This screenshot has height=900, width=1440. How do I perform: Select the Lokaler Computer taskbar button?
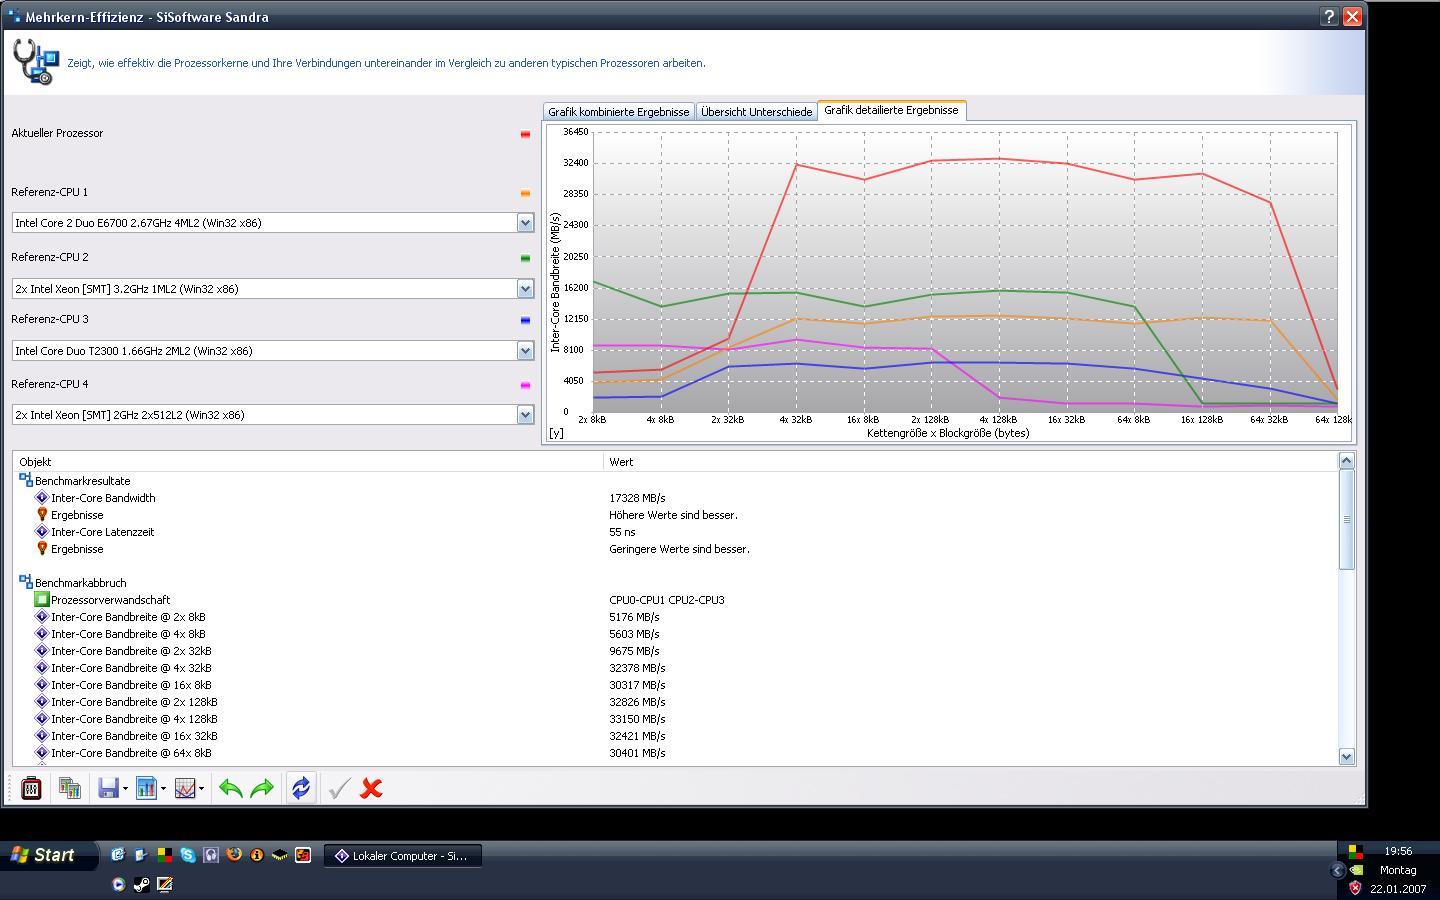tap(403, 856)
